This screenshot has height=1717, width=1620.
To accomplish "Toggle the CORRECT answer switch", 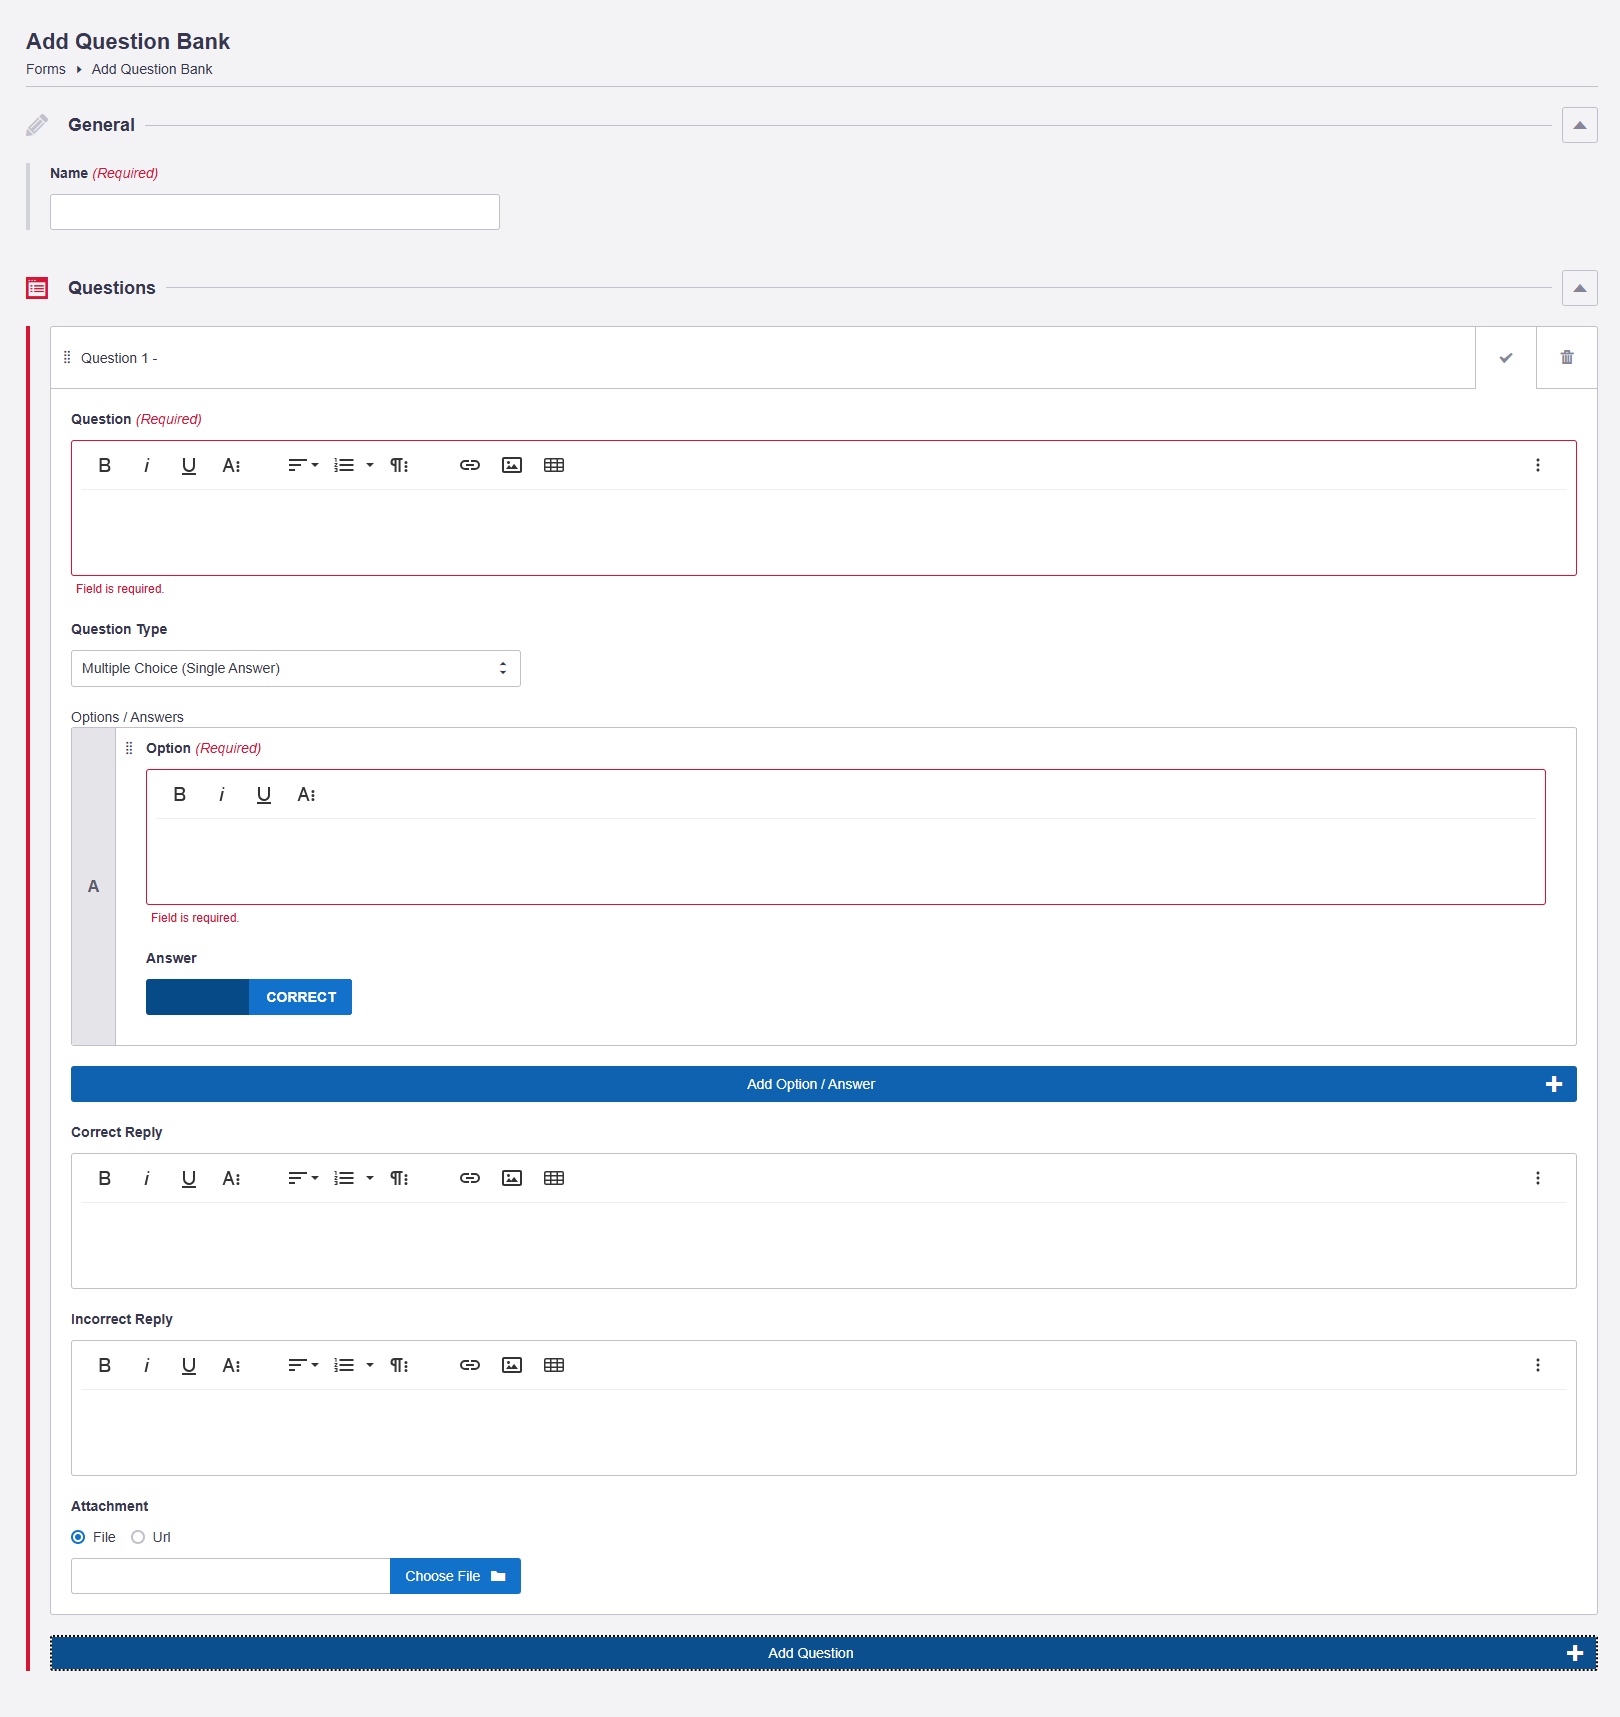I will [249, 997].
